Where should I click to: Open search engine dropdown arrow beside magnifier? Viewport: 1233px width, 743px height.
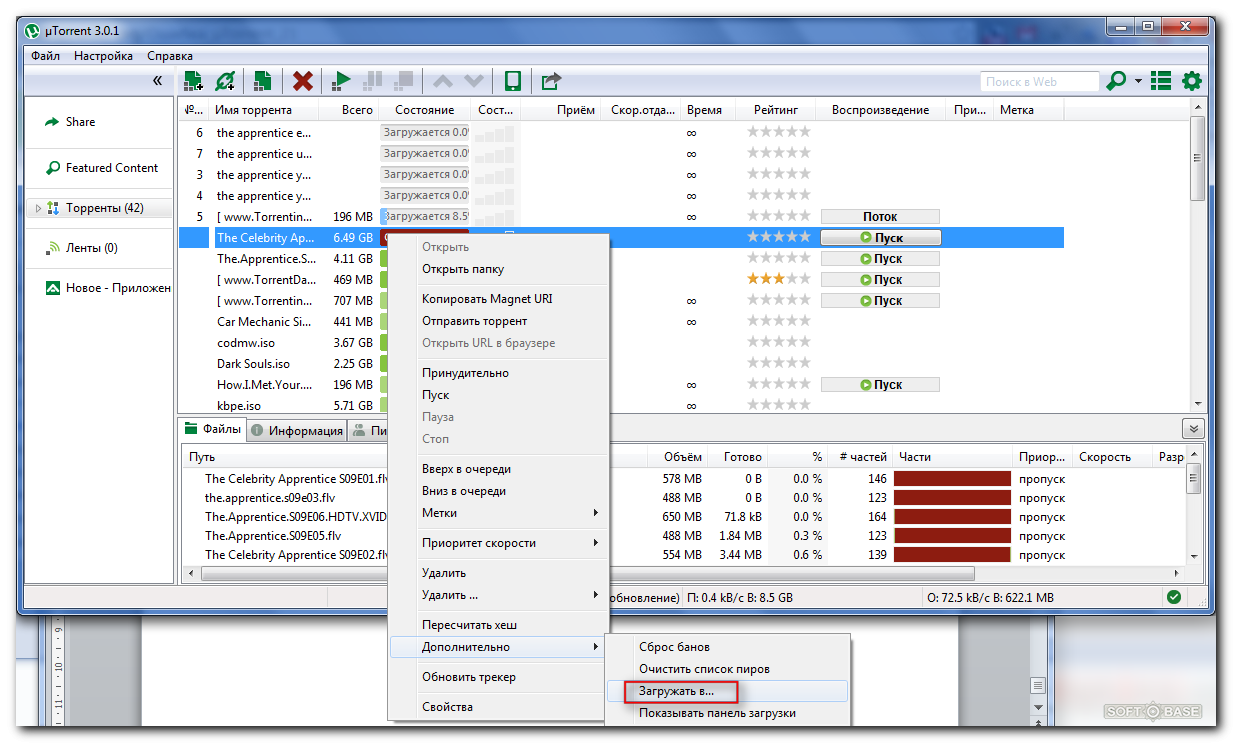coord(1138,81)
